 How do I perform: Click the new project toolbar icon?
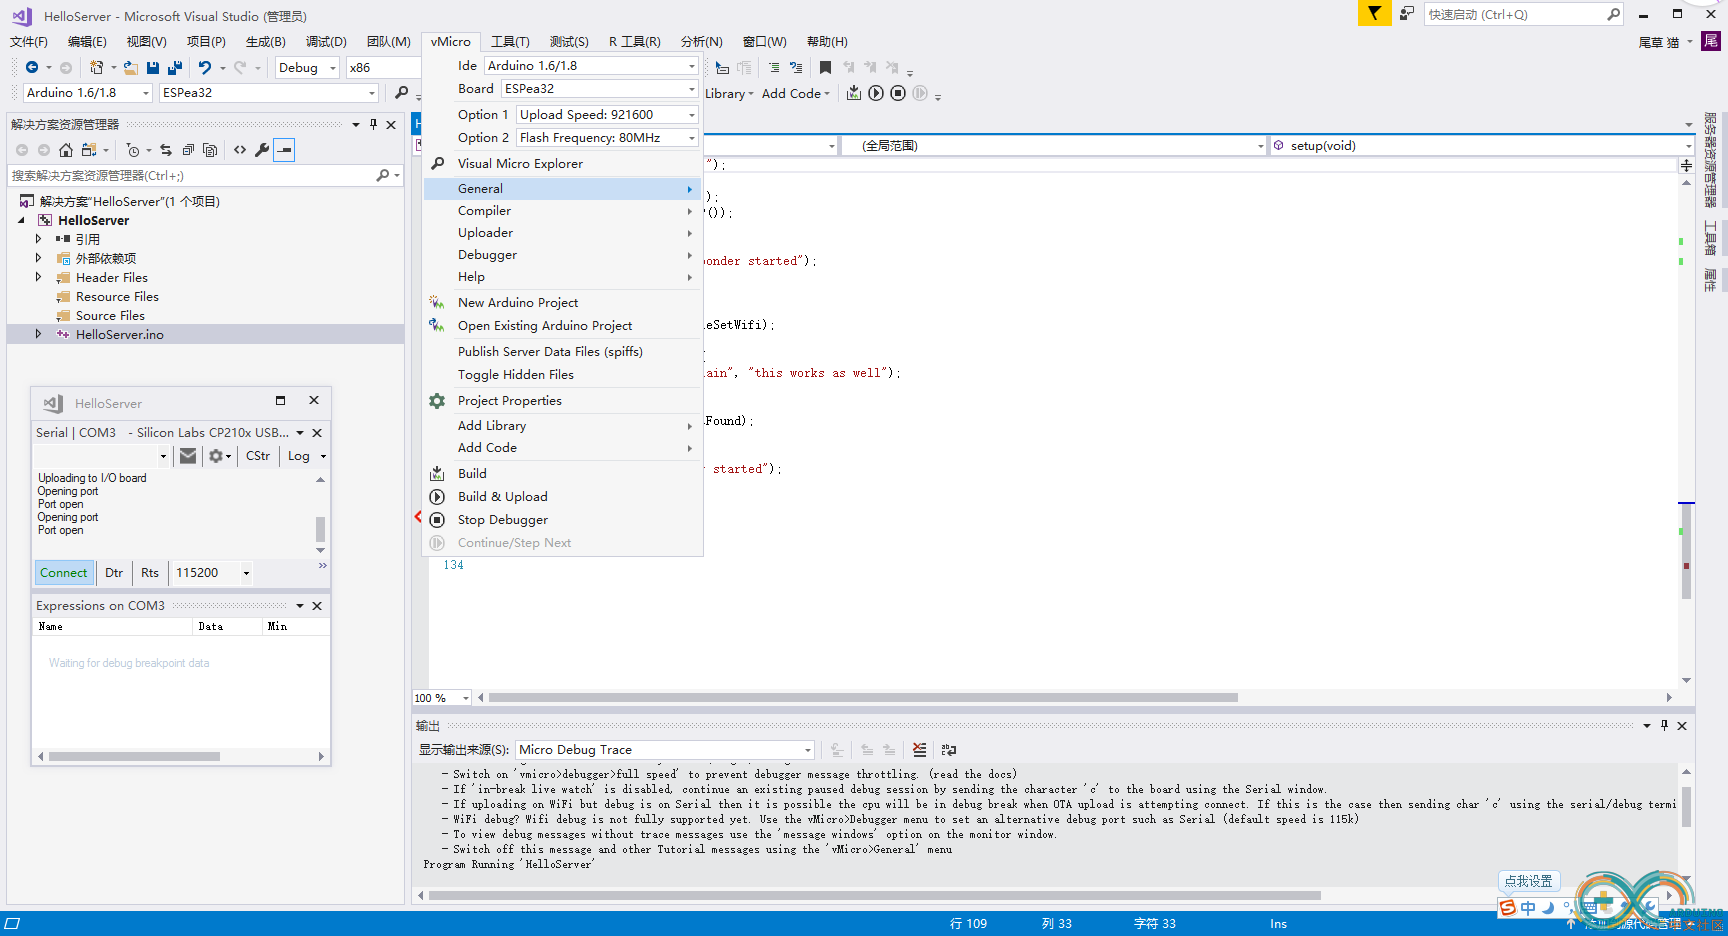coord(96,67)
